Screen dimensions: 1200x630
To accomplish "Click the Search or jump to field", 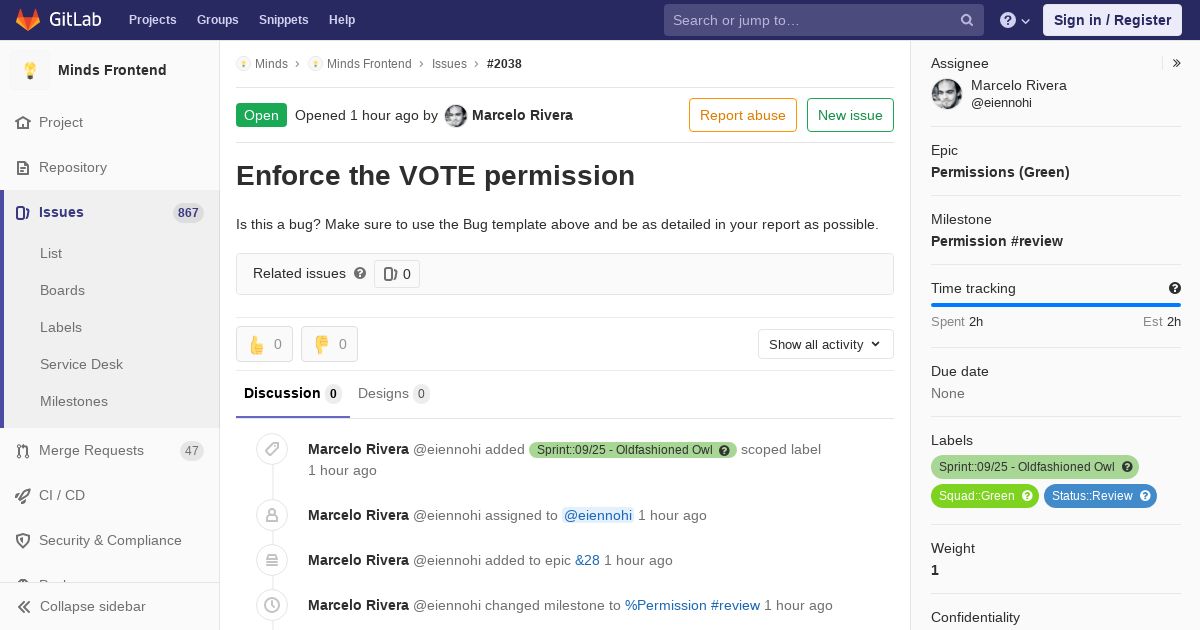I will [824, 20].
